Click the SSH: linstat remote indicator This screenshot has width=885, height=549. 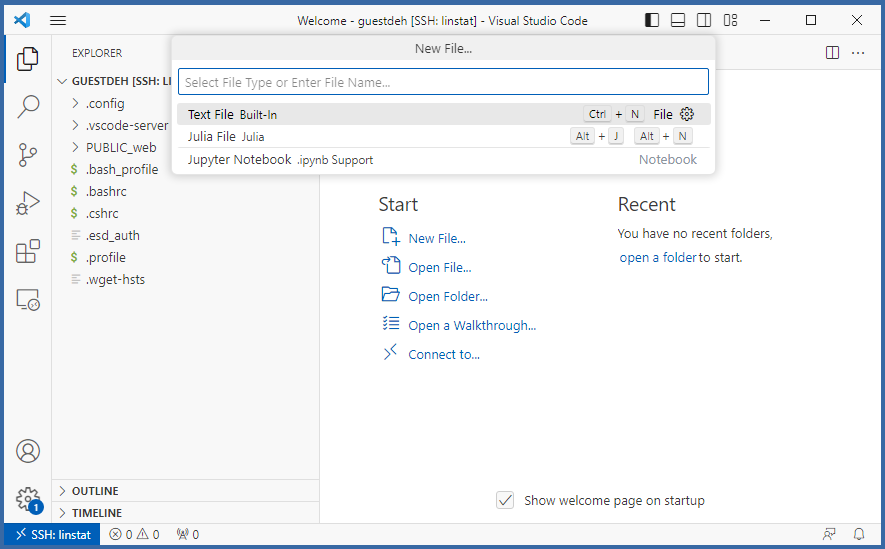53,535
